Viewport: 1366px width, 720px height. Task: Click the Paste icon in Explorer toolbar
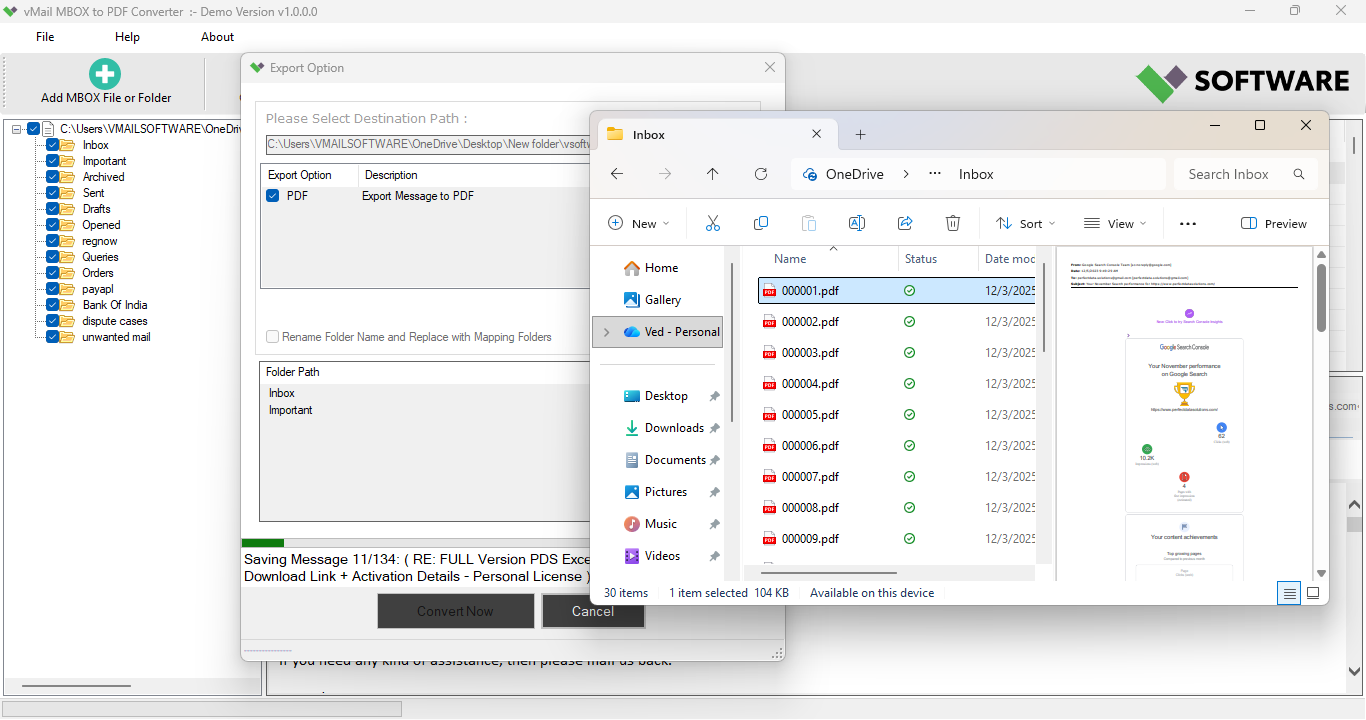pyautogui.click(x=808, y=222)
